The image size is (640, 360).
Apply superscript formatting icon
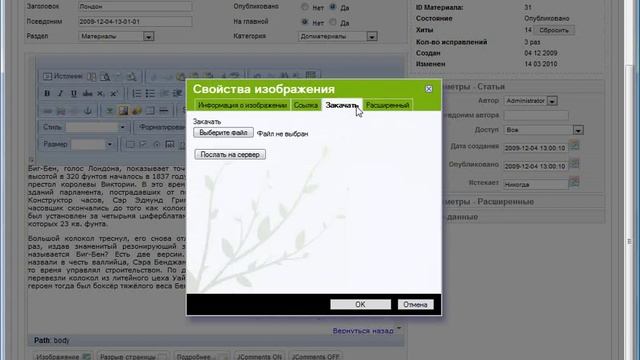click(x=114, y=93)
